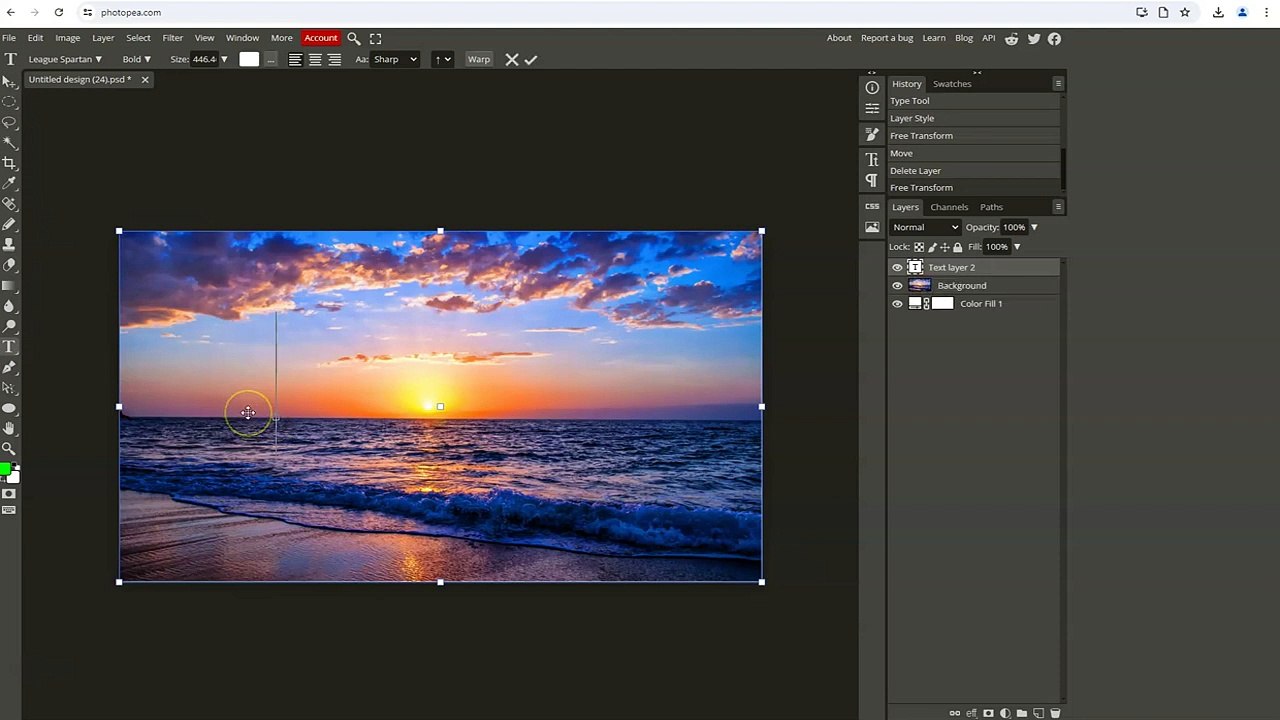Switch to the Channels tab

(949, 207)
